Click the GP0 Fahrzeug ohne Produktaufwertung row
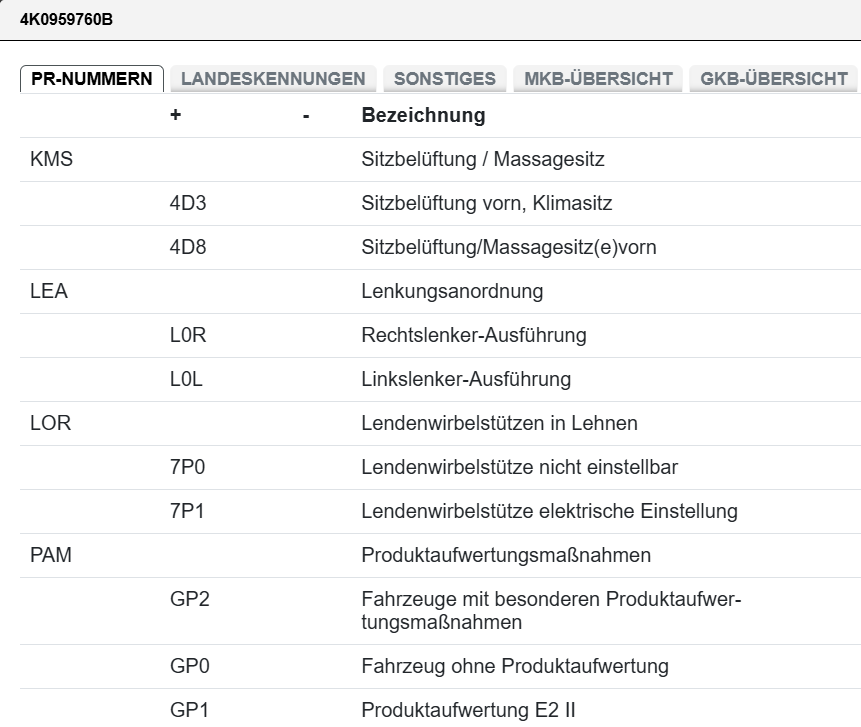 514,666
